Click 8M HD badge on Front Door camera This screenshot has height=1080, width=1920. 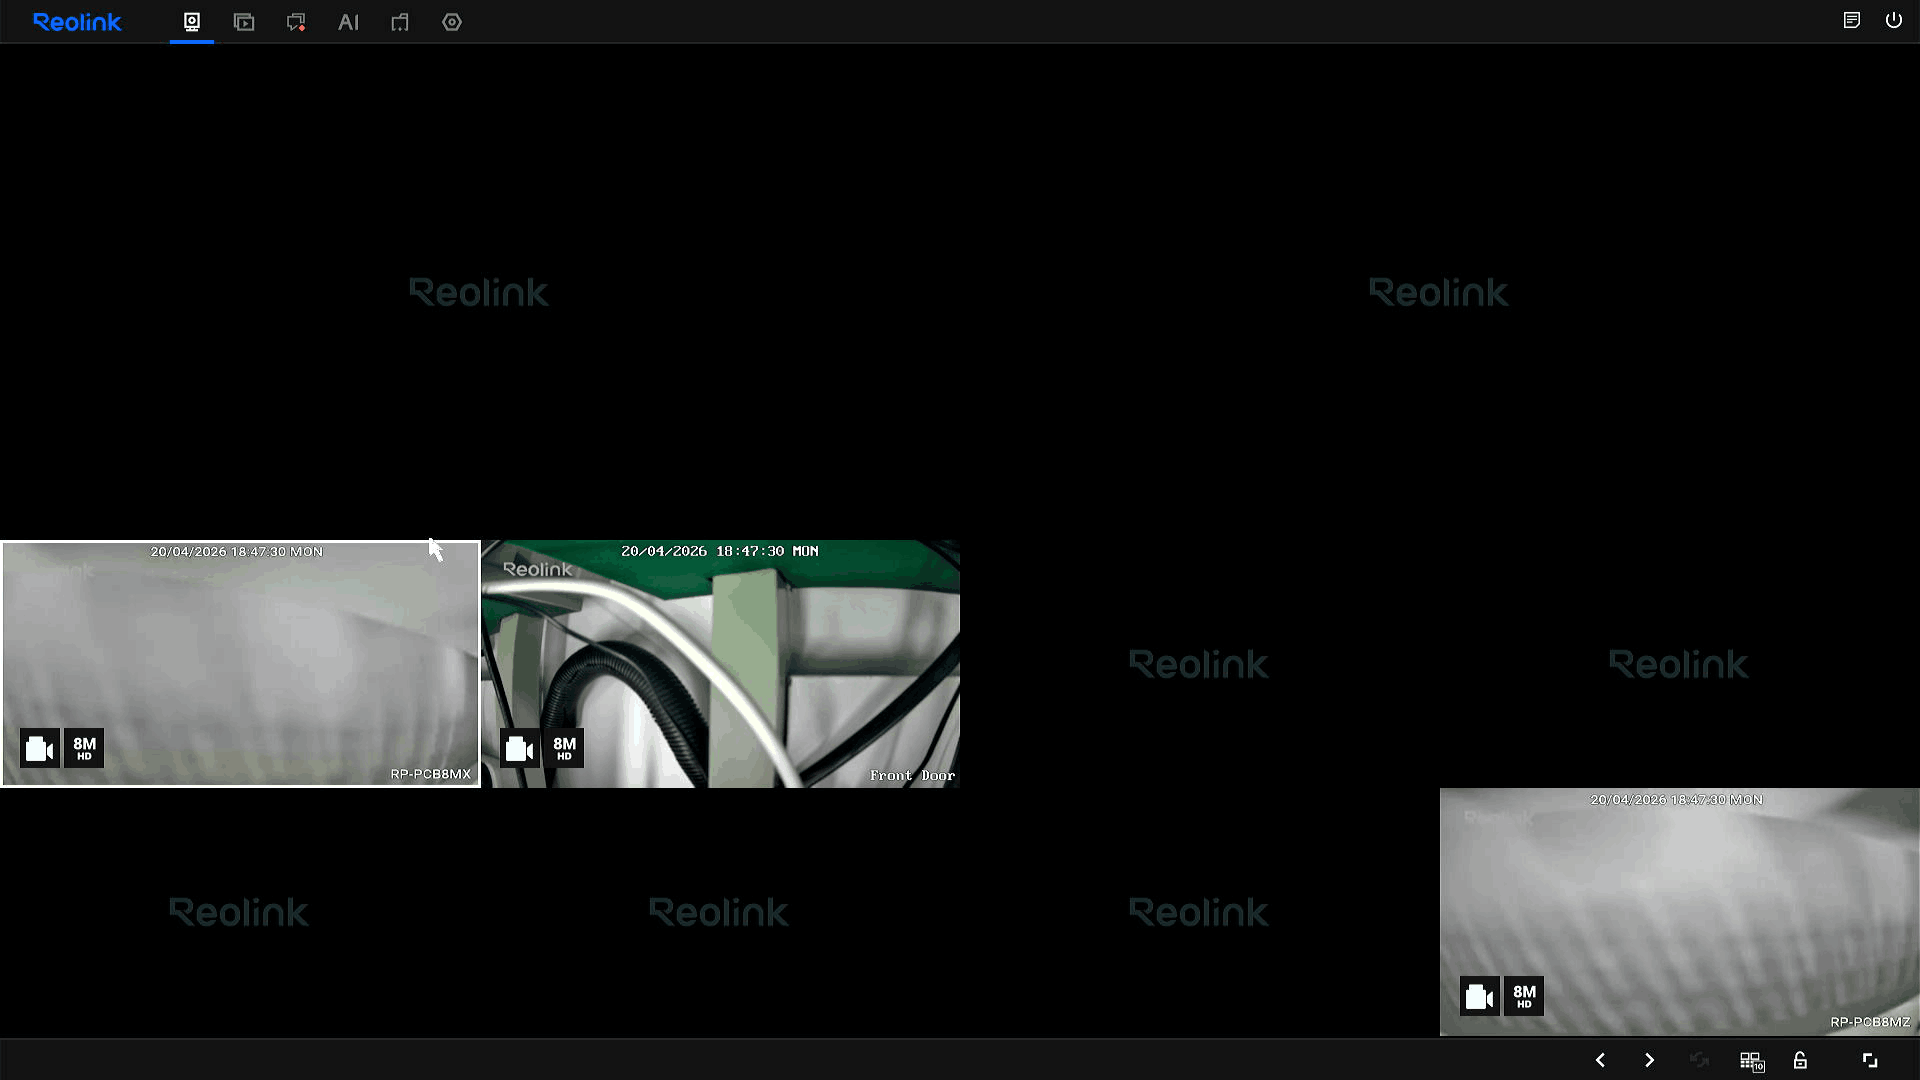tap(564, 748)
